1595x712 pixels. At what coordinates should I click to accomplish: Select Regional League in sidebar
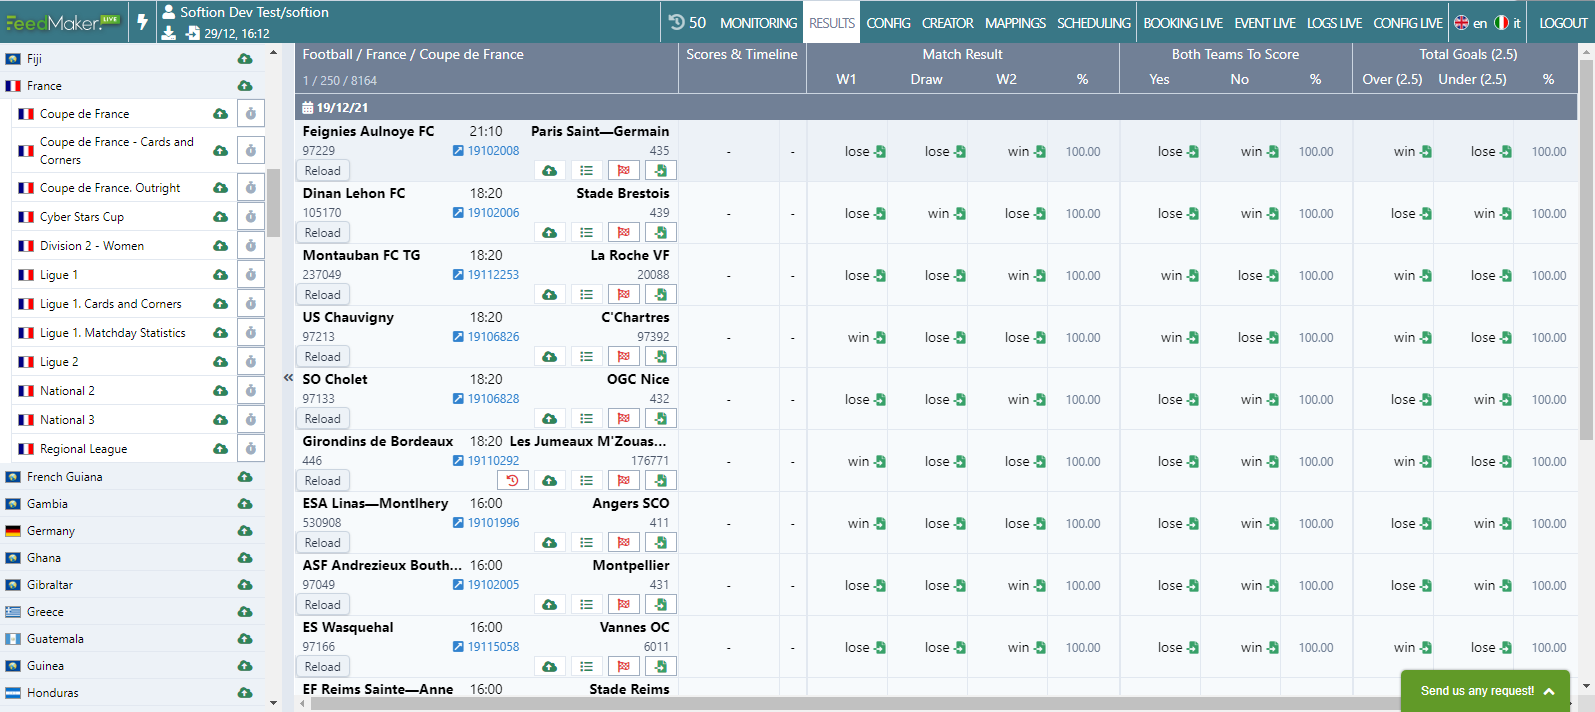click(x=84, y=449)
